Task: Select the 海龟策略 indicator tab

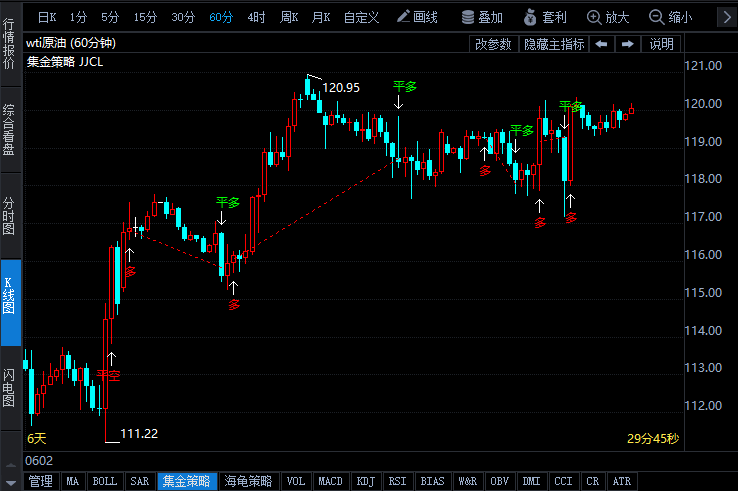Action: (x=249, y=481)
